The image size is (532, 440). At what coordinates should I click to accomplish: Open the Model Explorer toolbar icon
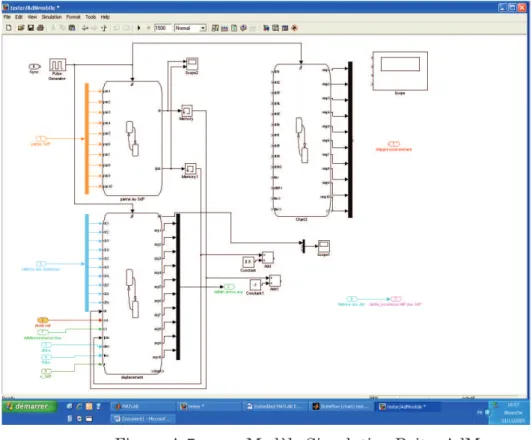276,28
